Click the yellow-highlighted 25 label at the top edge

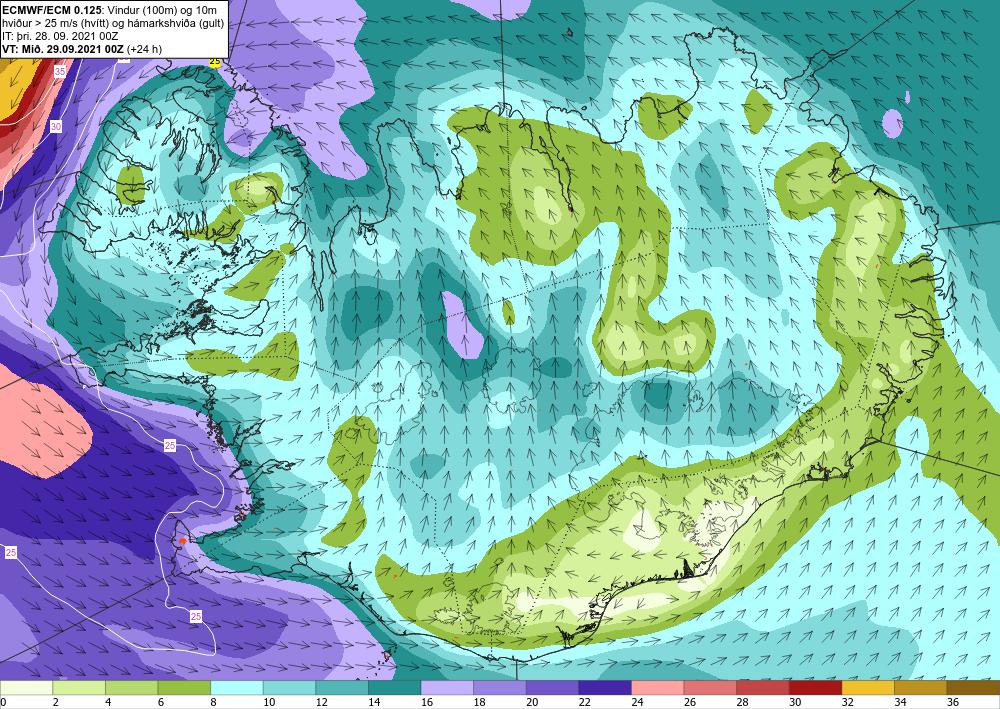pyautogui.click(x=215, y=62)
